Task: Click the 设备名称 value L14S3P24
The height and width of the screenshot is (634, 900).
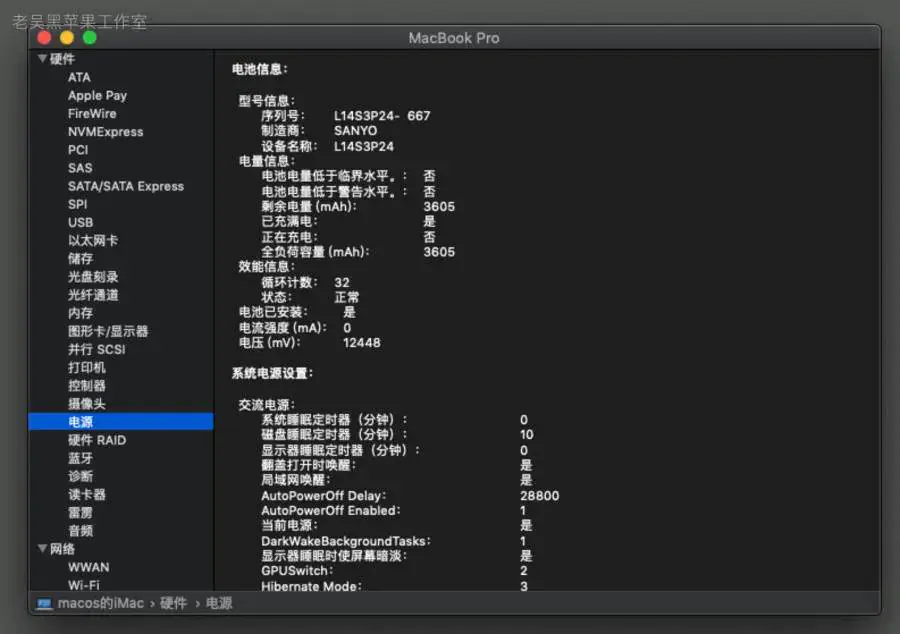Action: [364, 146]
